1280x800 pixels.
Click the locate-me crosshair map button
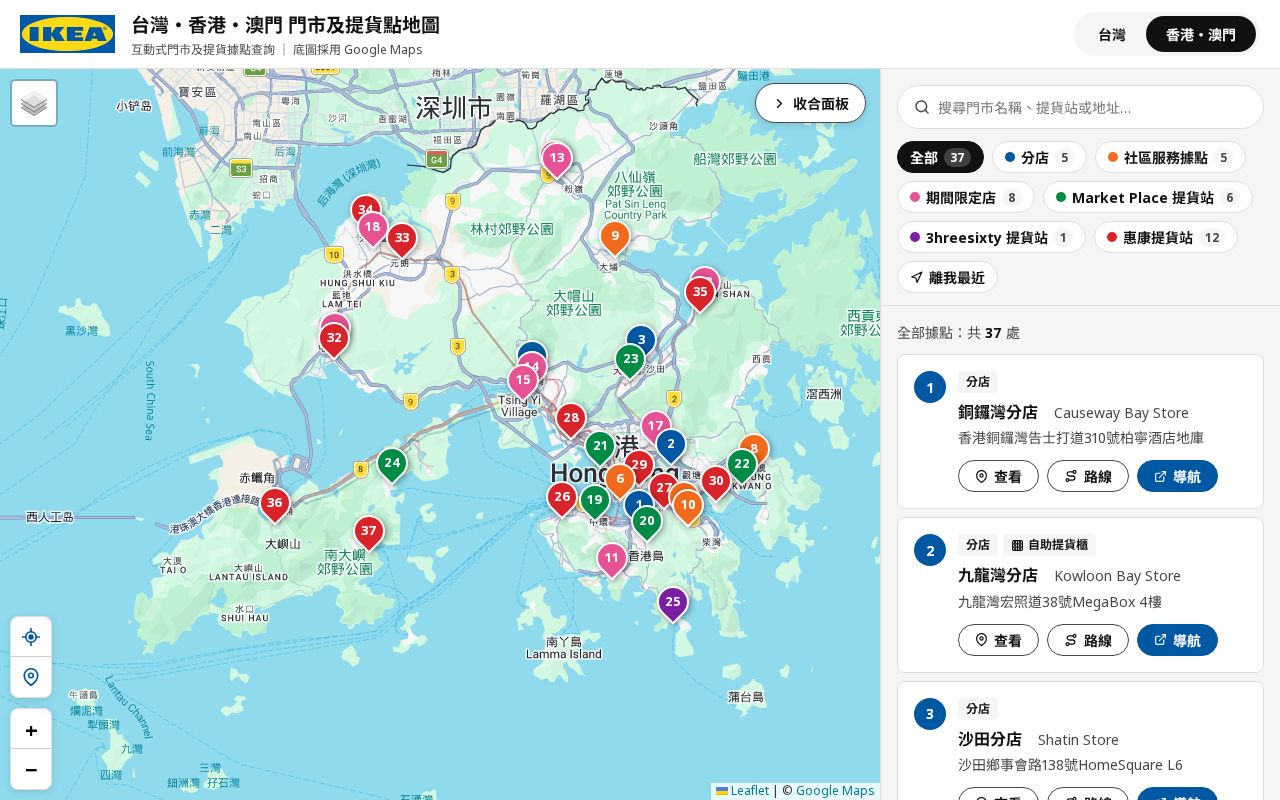31,637
